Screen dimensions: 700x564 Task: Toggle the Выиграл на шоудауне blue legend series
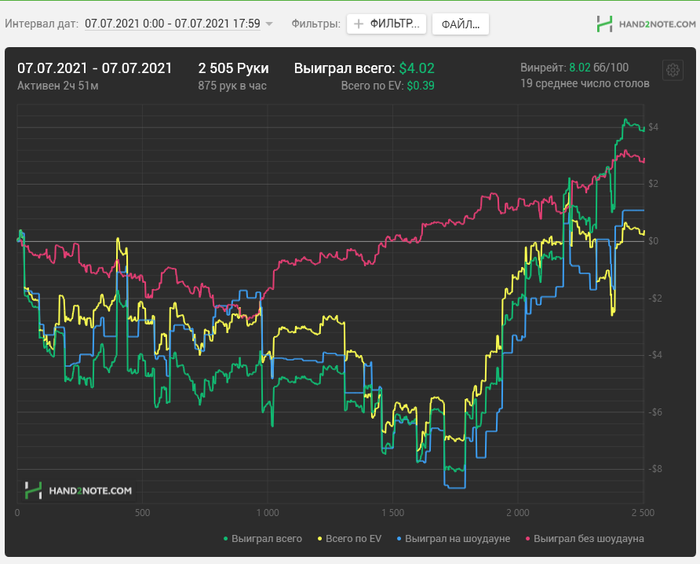(454, 539)
